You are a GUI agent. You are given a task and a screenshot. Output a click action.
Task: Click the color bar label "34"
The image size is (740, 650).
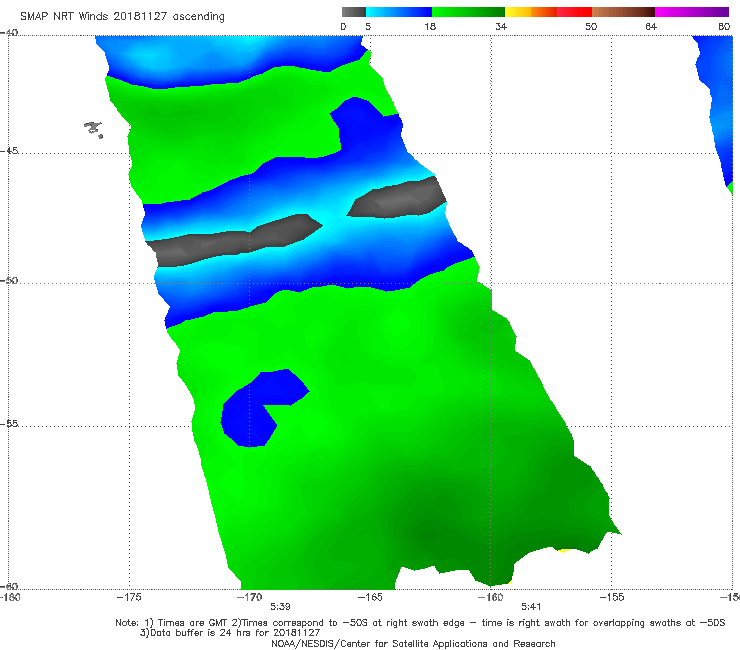pyautogui.click(x=501, y=27)
